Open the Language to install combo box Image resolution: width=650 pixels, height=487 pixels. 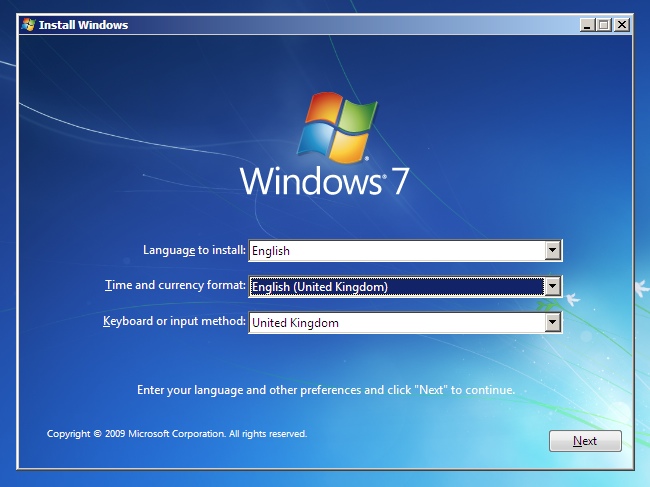(x=405, y=250)
